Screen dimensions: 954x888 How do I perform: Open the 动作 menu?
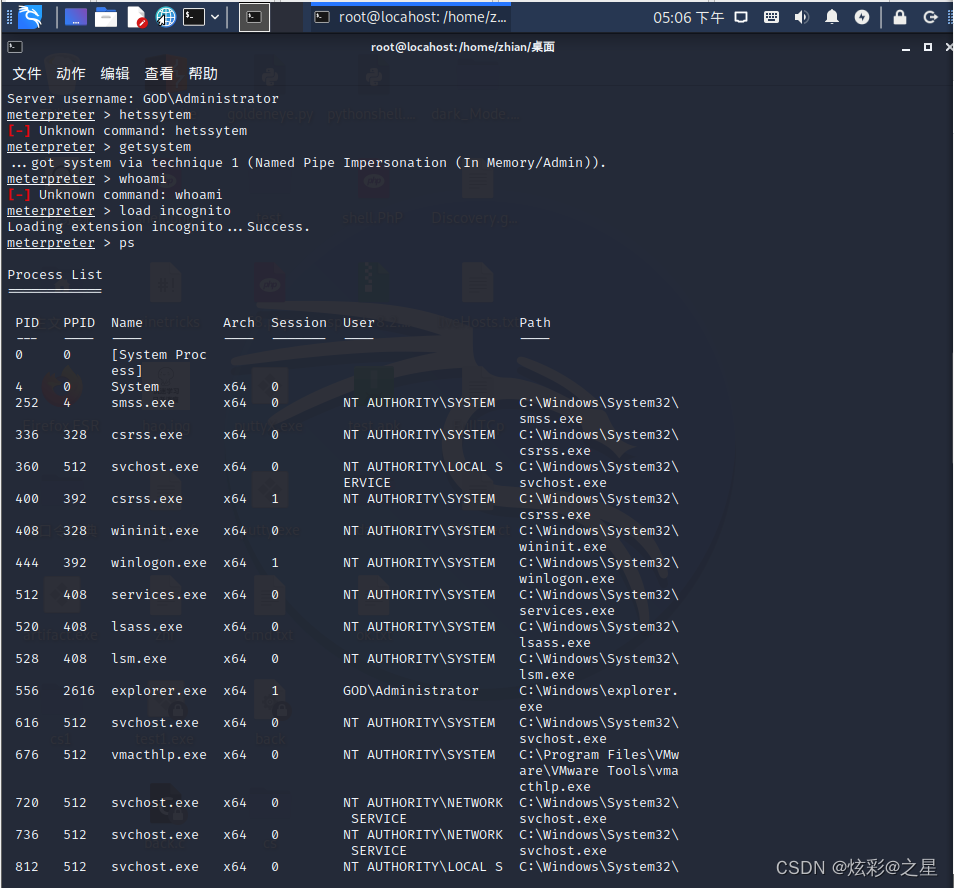[x=71, y=74]
